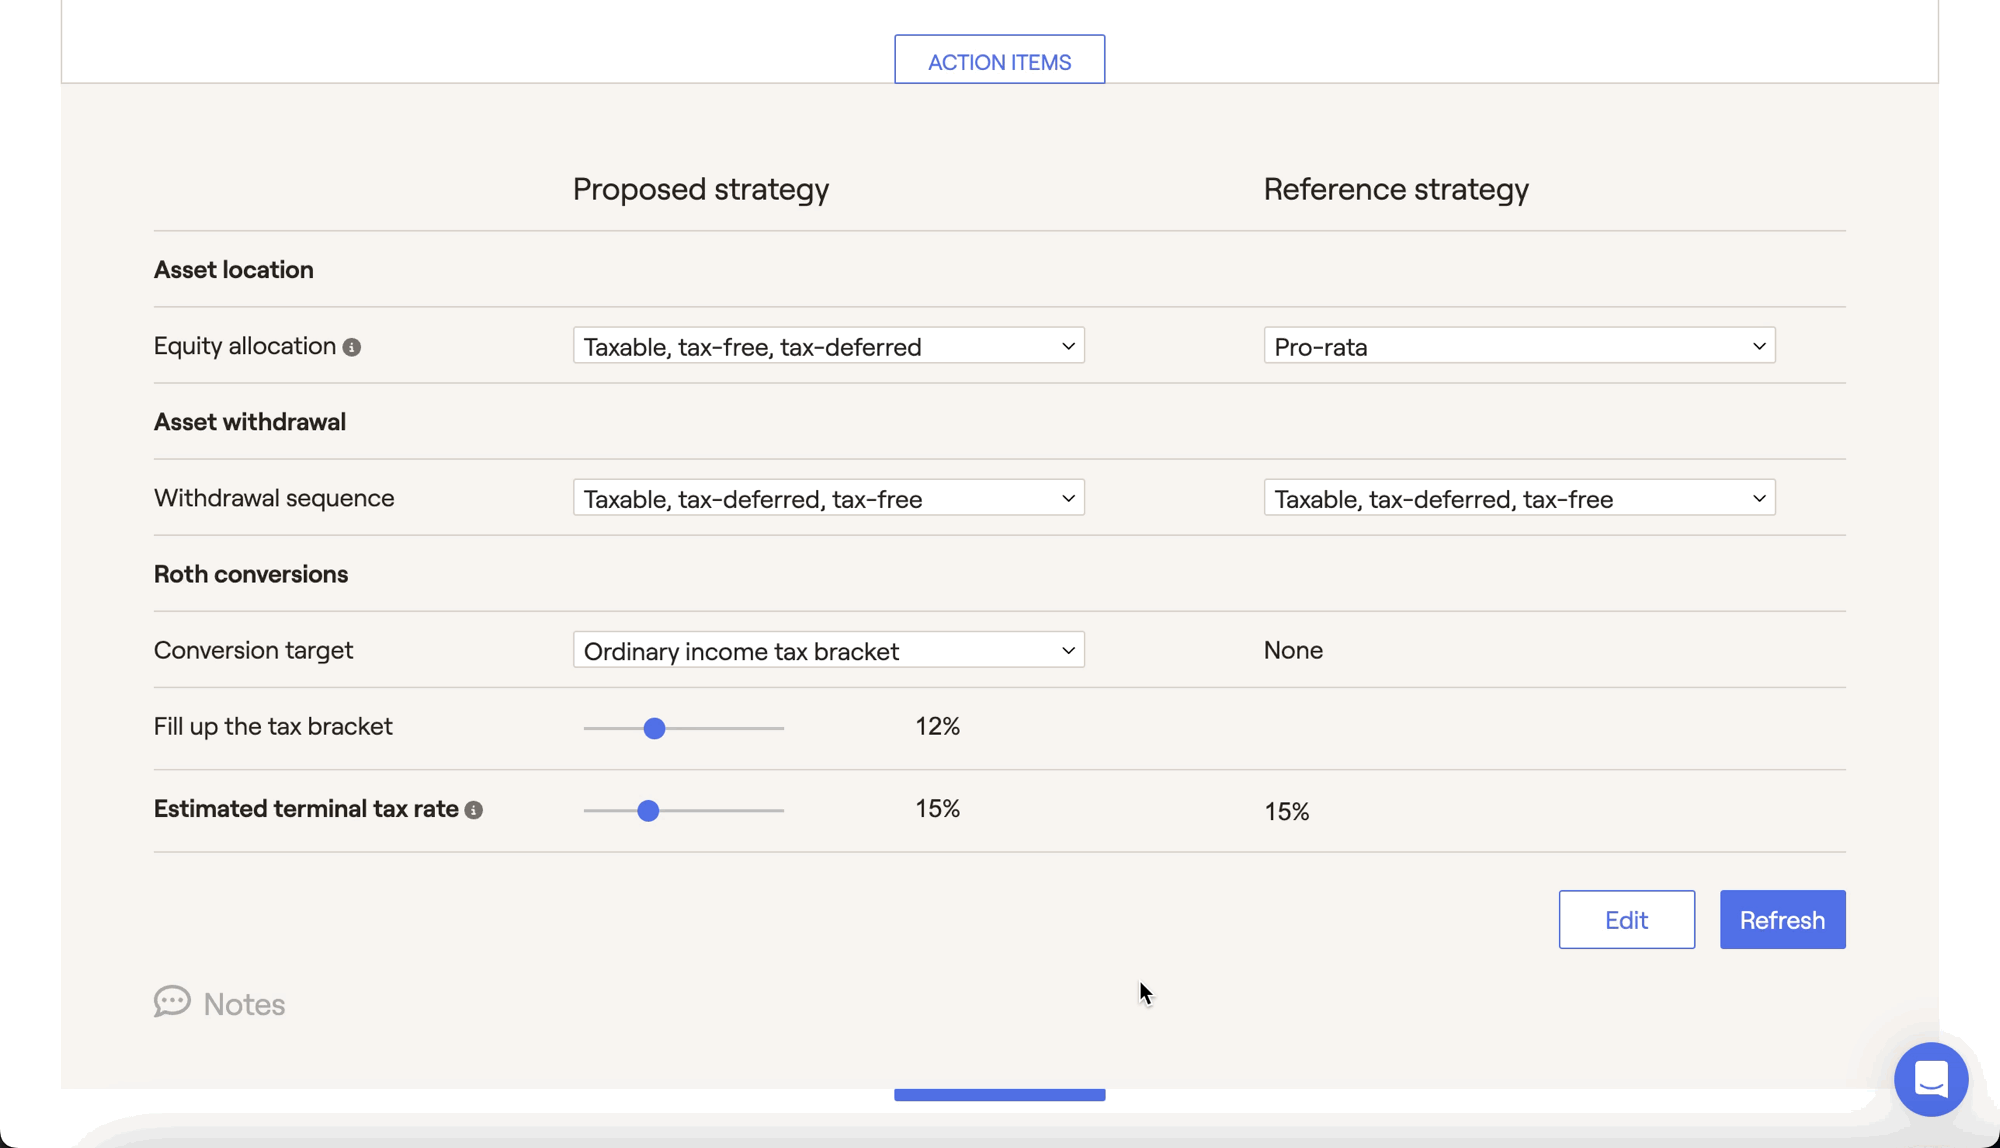The height and width of the screenshot is (1148, 2000).
Task: Click the Estimated terminal tax rate slider handle
Action: pos(648,810)
